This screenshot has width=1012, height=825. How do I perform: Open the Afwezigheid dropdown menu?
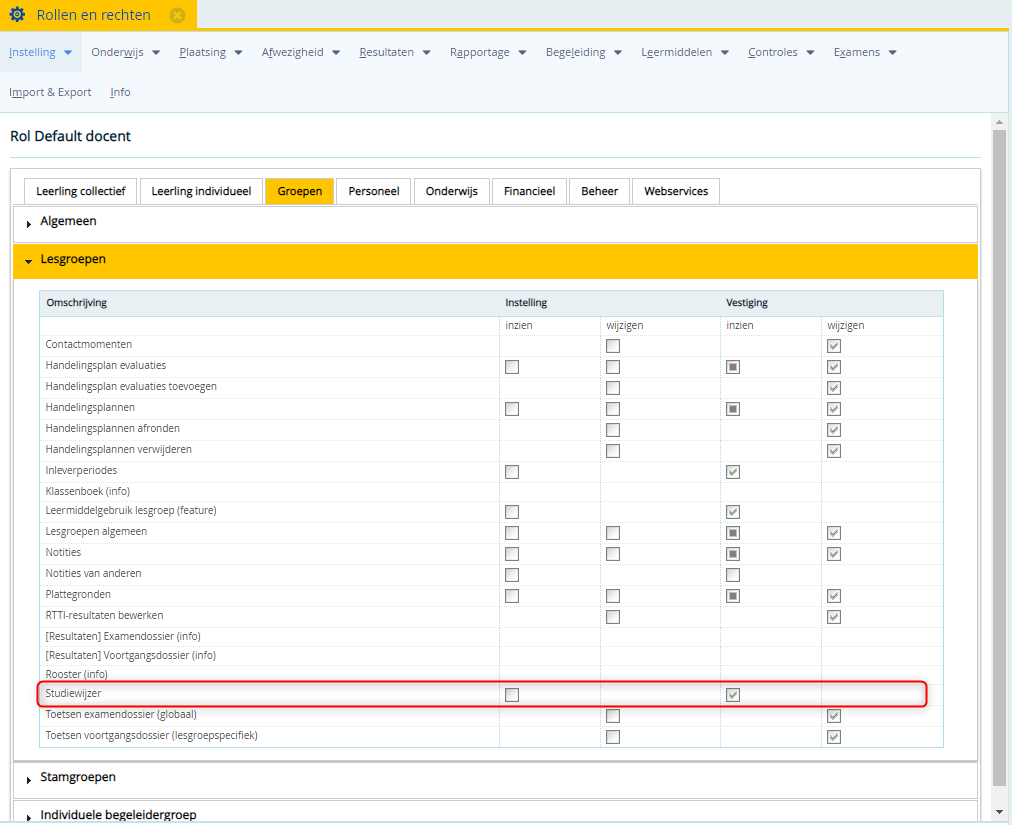300,52
